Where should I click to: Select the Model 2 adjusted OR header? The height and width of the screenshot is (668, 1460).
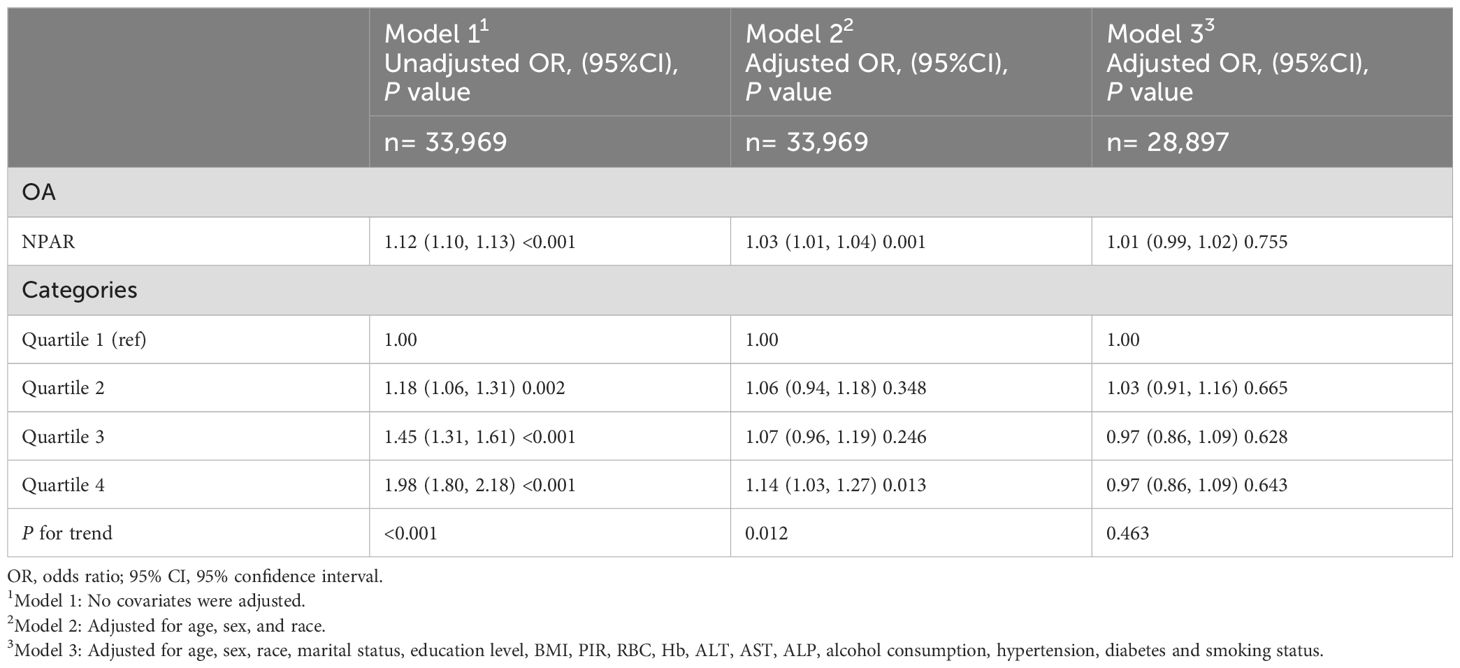point(877,63)
